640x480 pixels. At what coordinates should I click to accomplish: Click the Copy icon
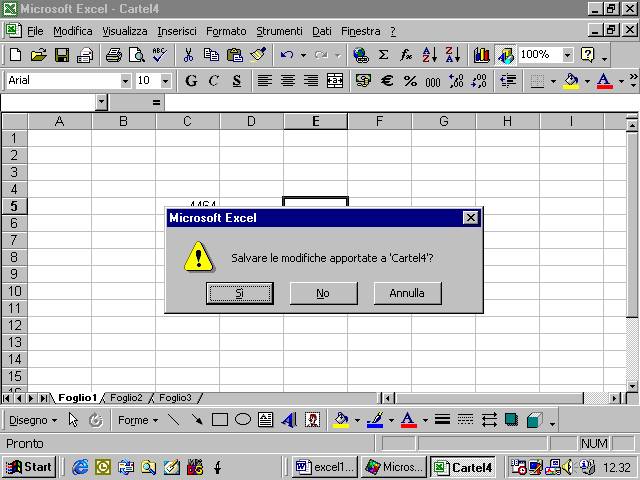point(211,55)
